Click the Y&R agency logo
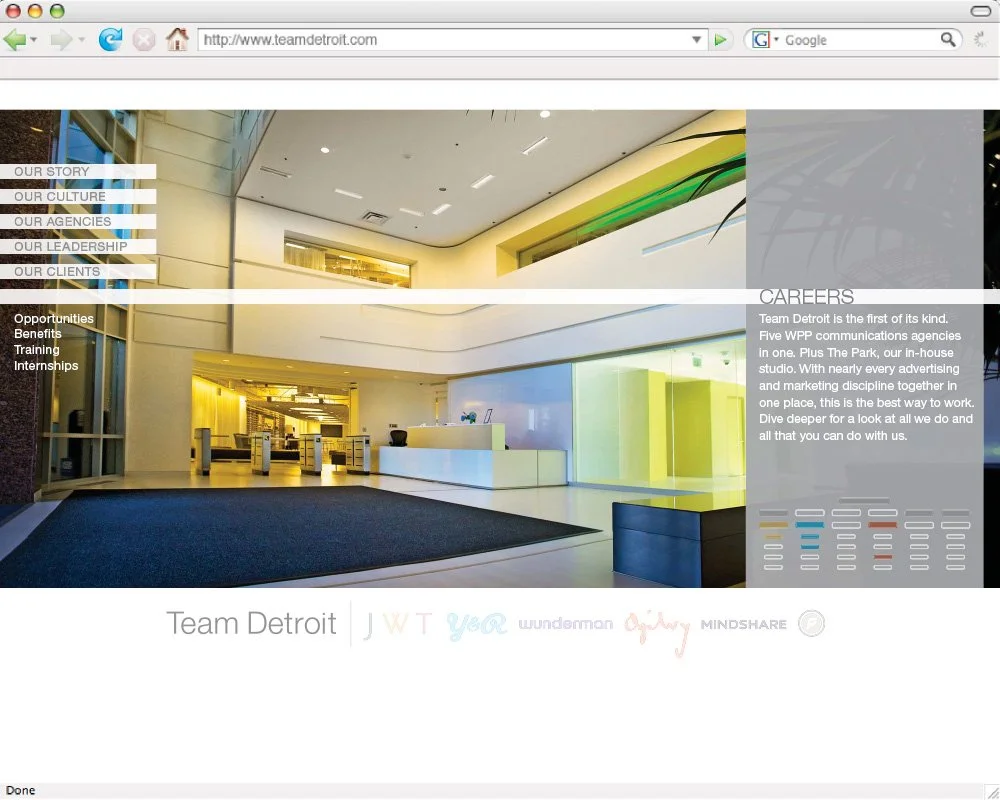 pyautogui.click(x=476, y=626)
